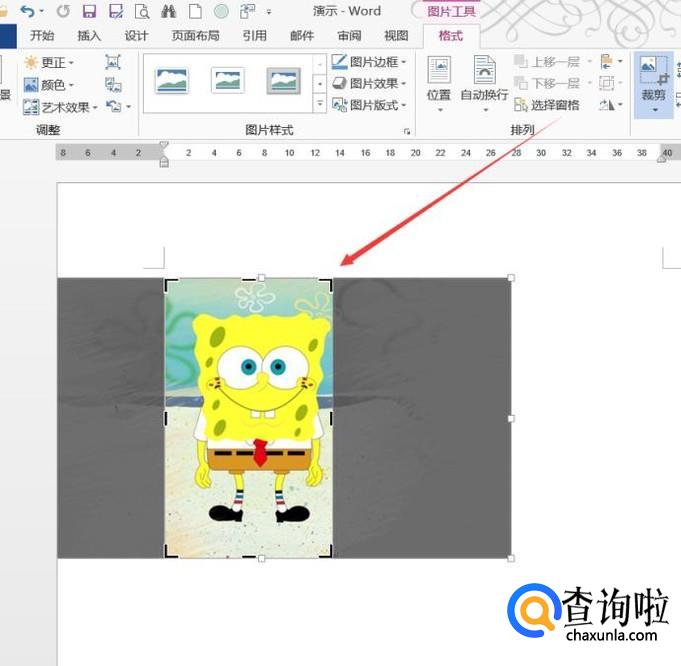
Task: Open the Artistic Effects (艺术效果) dropdown
Action: pyautogui.click(x=61, y=107)
